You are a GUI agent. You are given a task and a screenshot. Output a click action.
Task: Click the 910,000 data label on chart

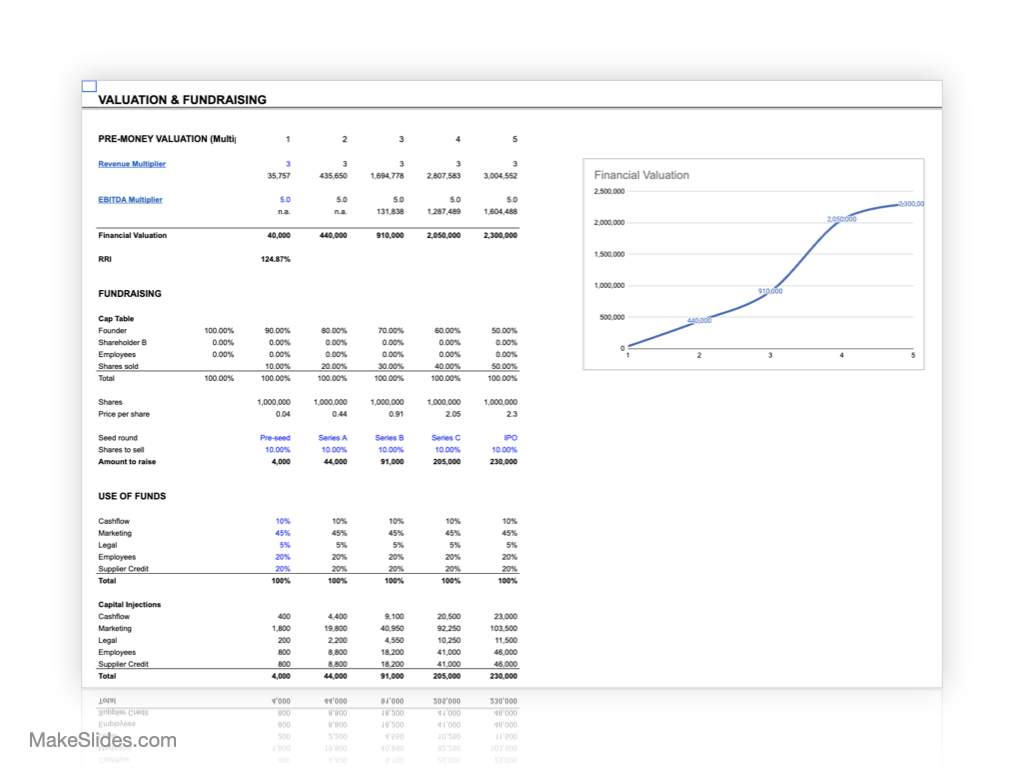(x=770, y=291)
